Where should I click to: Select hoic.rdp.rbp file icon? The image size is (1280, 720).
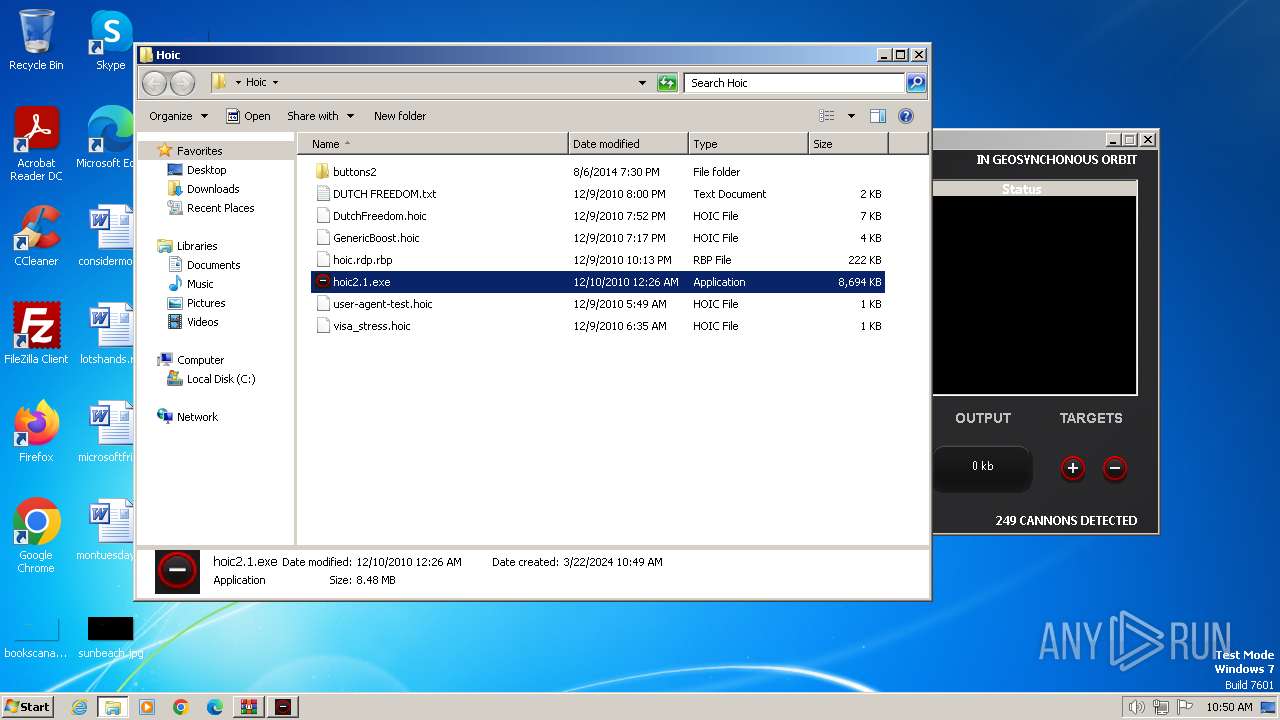tap(322, 260)
